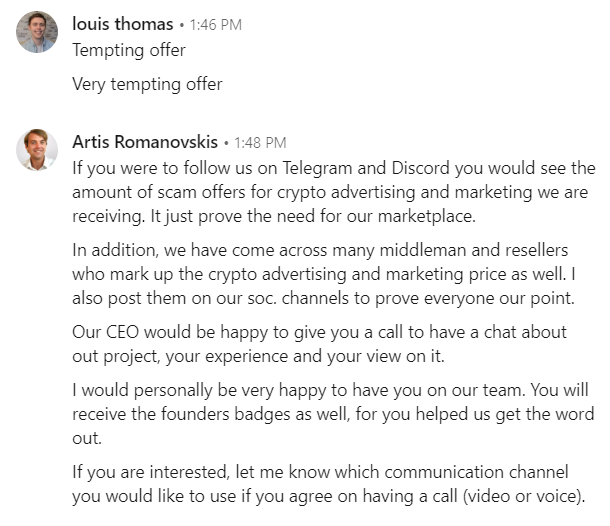Click the text "(video or voice)"
Viewport: 610px width, 526px height.
click(523, 496)
